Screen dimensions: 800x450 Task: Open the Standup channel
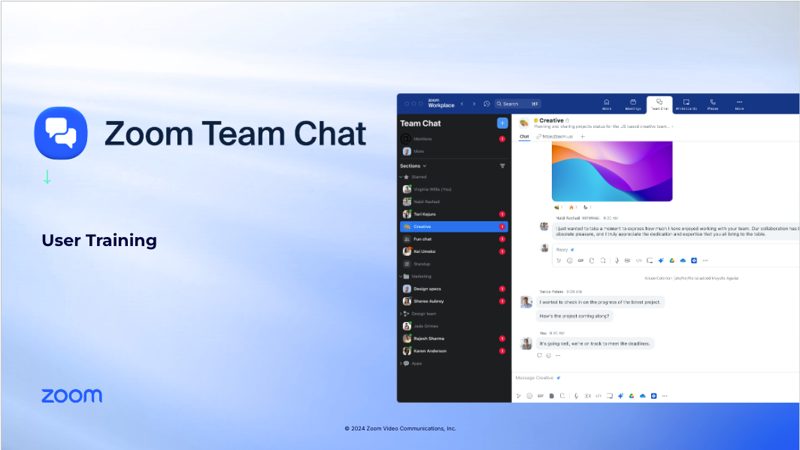454,264
